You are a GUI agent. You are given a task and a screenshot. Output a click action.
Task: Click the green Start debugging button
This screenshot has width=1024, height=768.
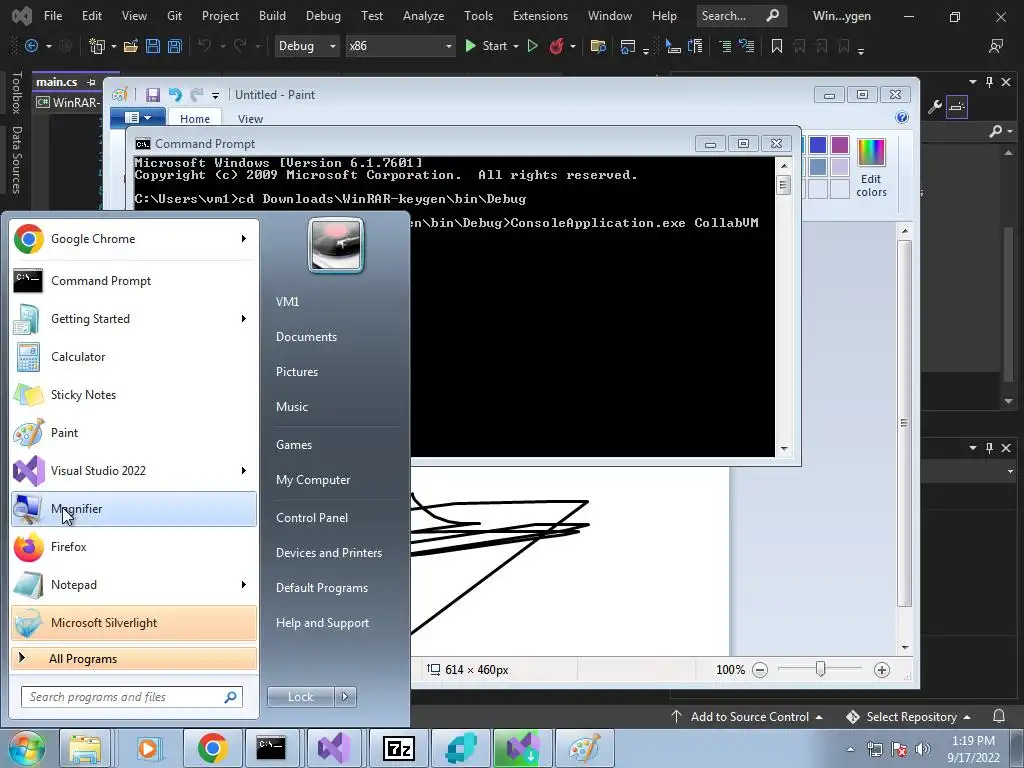pyautogui.click(x=486, y=46)
